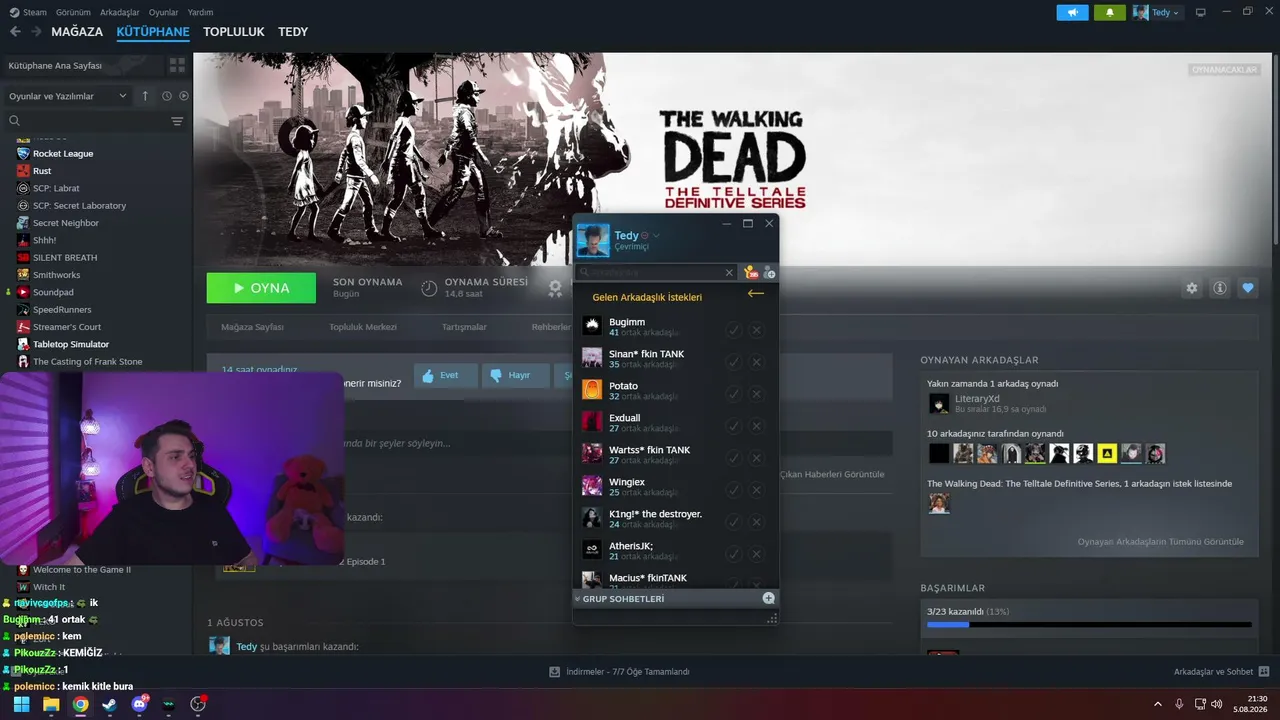Decline Sinan* fkin TANK's friend request
Image resolution: width=1280 pixels, height=720 pixels.
coord(756,362)
